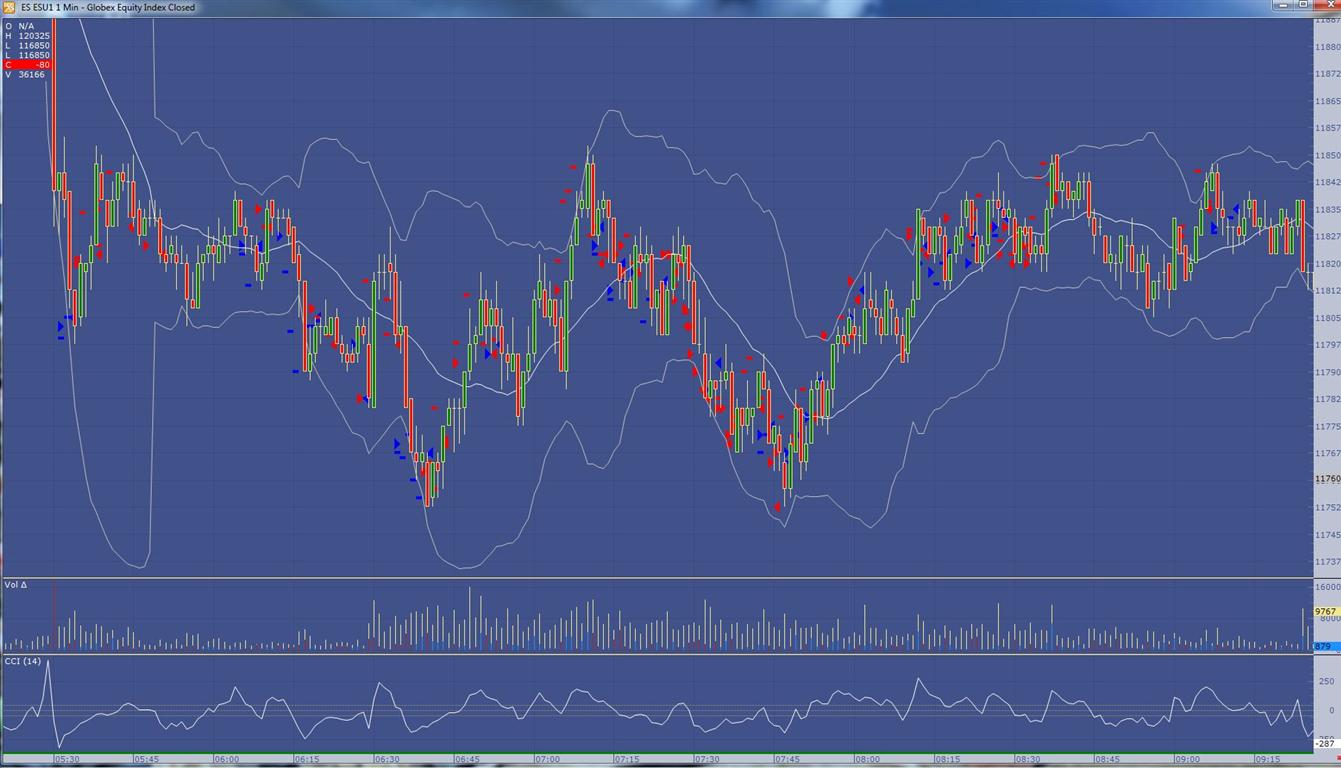Viewport: 1341px width, 768px height.
Task: Click the Volume value 36166 in data box
Action: tap(31, 75)
